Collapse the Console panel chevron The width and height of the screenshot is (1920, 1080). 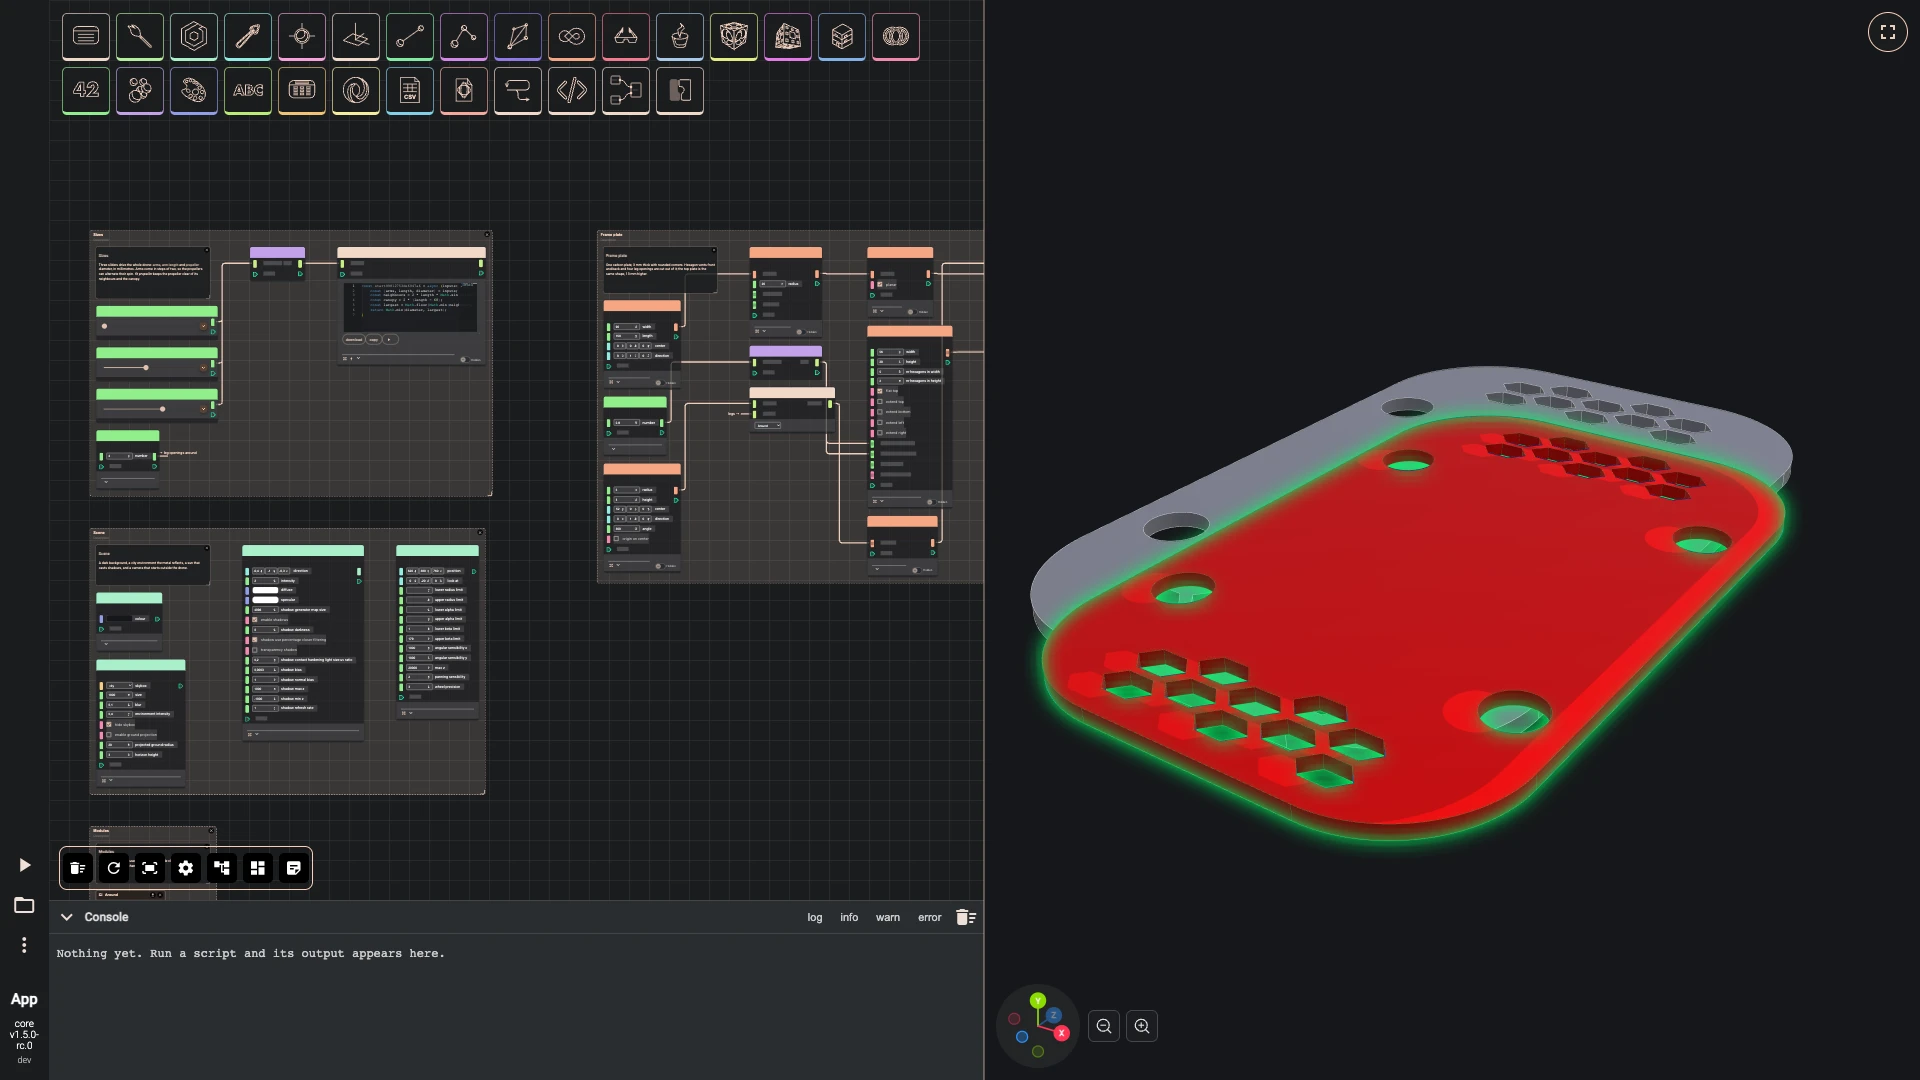(x=67, y=917)
